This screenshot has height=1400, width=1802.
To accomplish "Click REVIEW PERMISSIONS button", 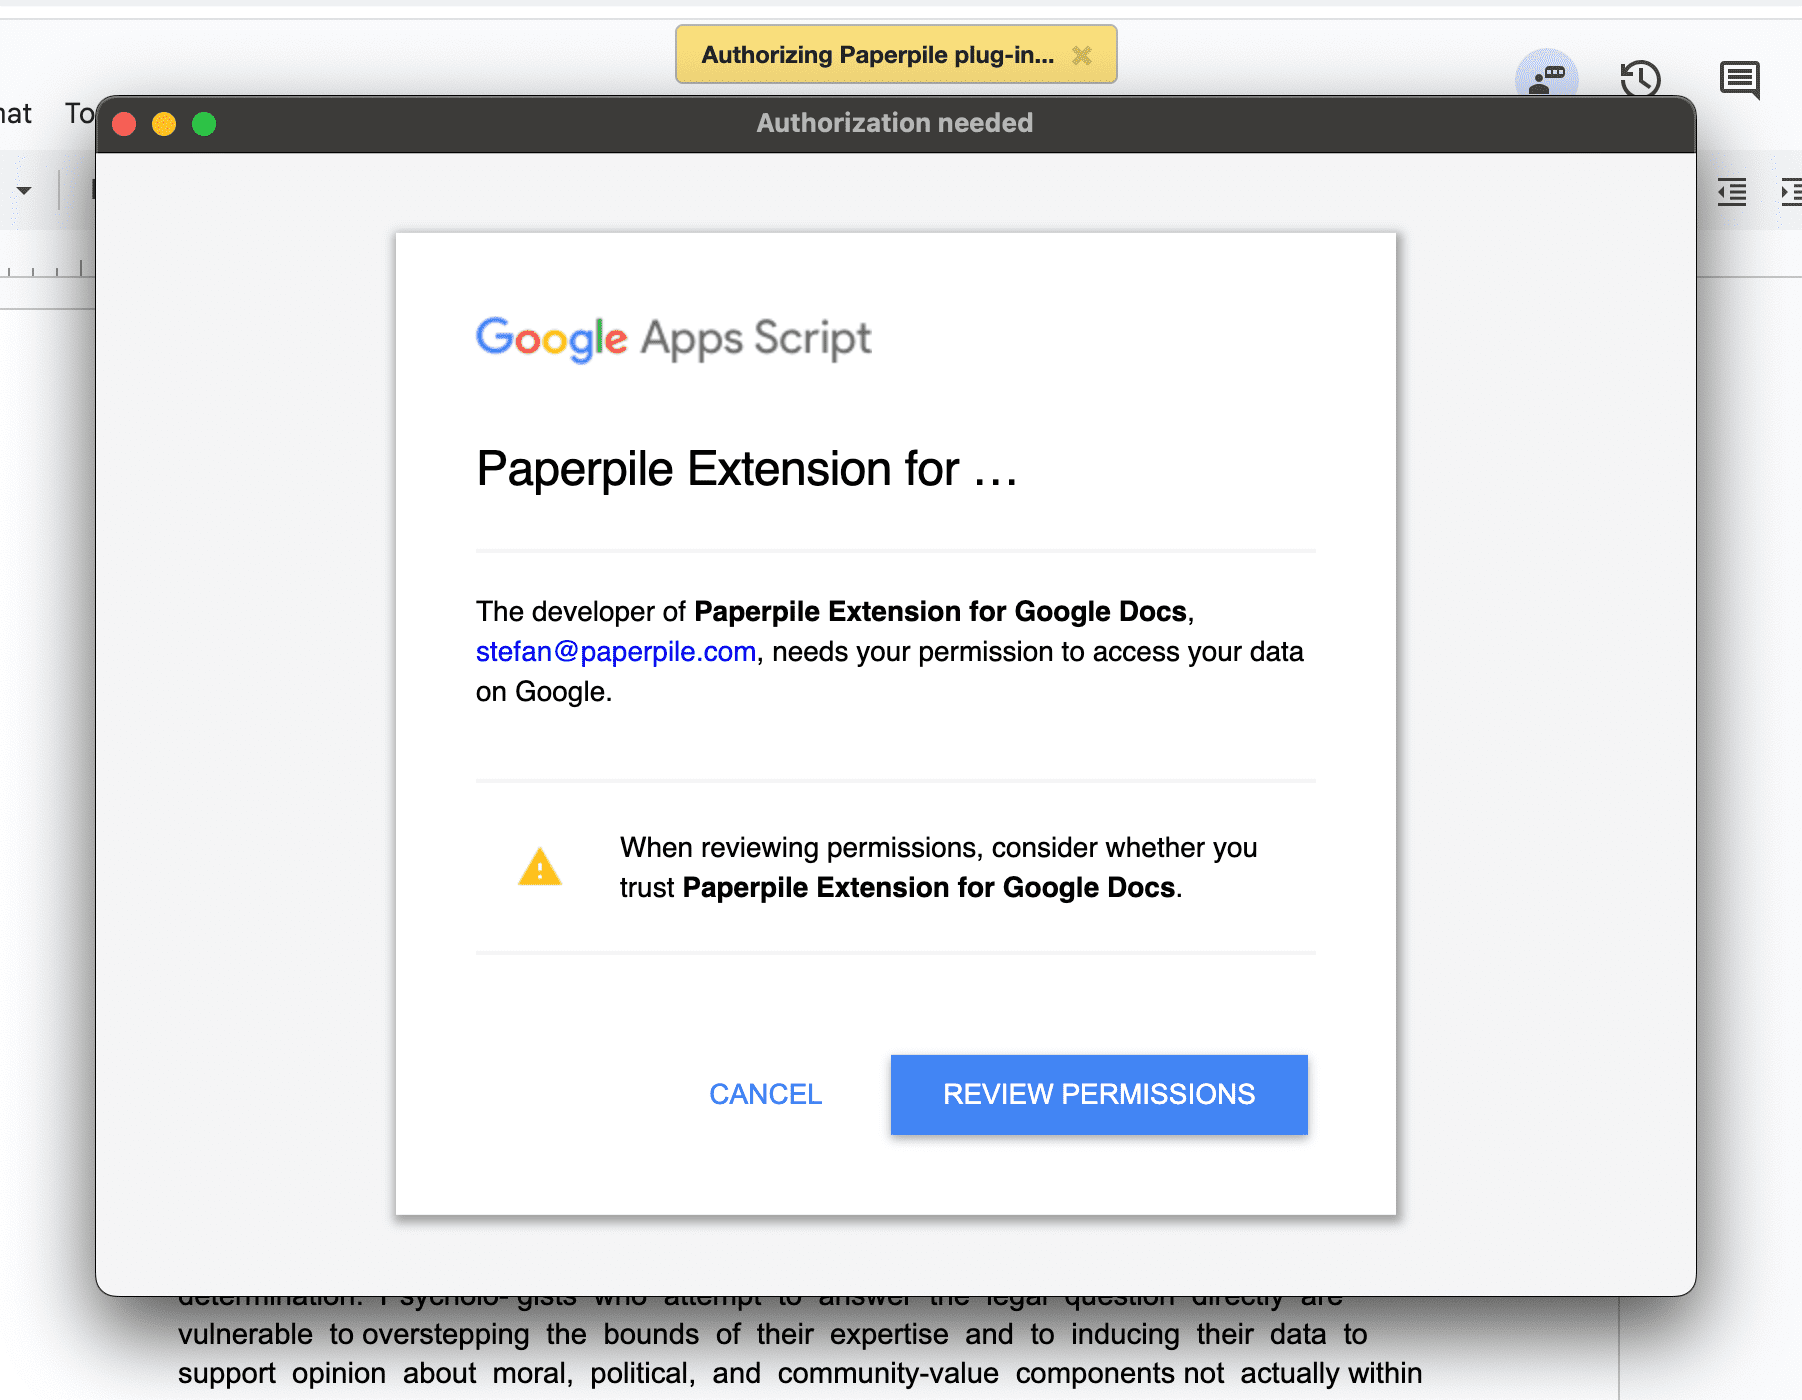I will tap(1098, 1094).
